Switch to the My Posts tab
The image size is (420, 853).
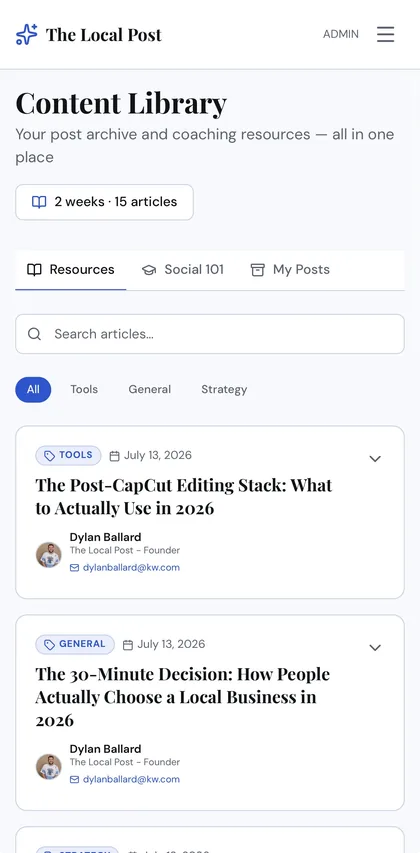point(290,270)
